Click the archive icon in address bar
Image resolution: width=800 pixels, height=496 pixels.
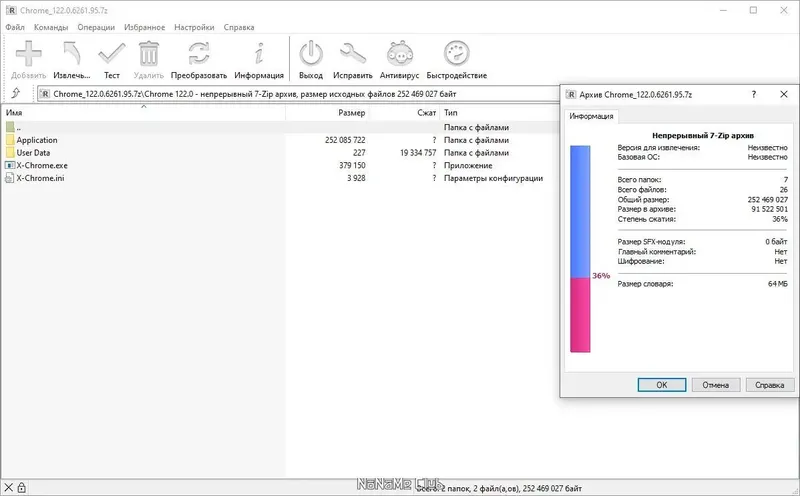[x=45, y=94]
